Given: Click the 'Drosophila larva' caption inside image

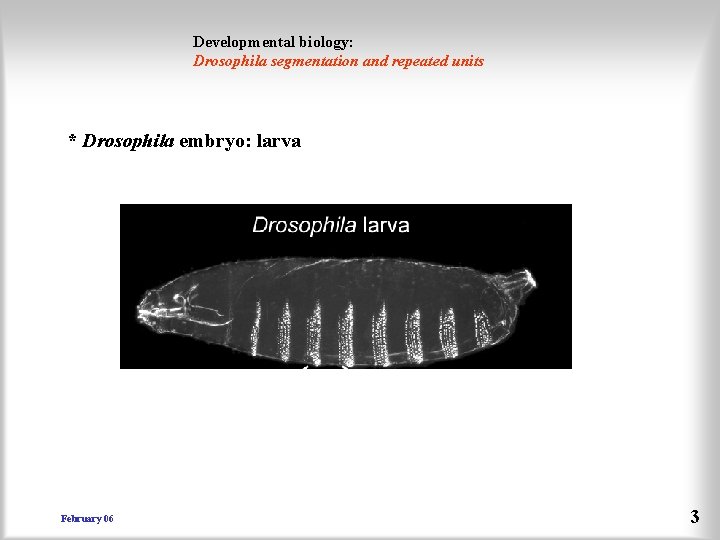Looking at the screenshot, I should pos(331,225).
